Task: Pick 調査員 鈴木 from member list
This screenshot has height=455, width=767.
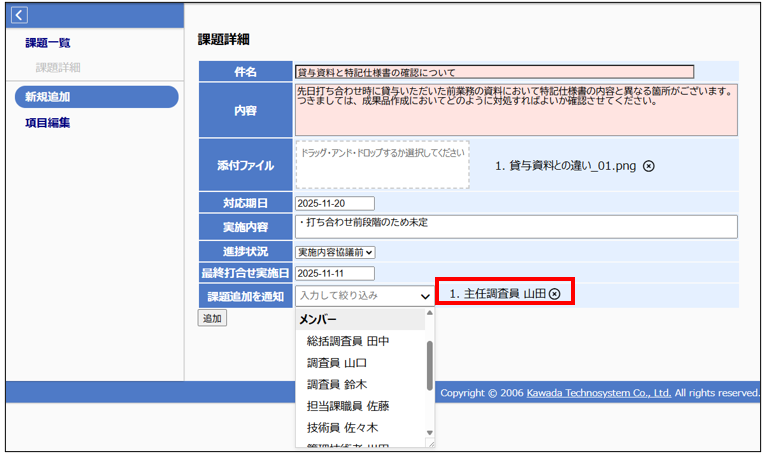Action: tap(337, 385)
